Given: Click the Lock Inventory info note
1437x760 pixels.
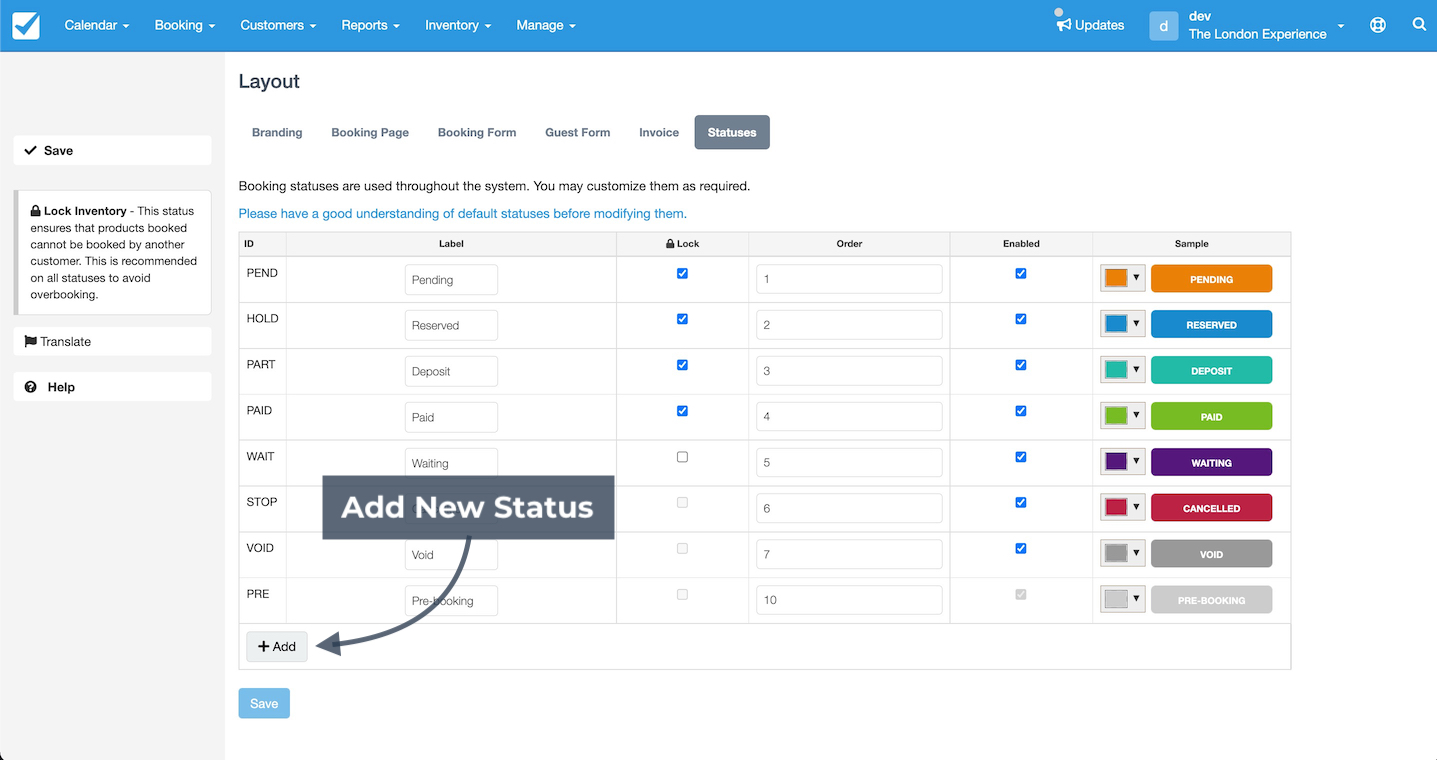Looking at the screenshot, I should coord(113,253).
